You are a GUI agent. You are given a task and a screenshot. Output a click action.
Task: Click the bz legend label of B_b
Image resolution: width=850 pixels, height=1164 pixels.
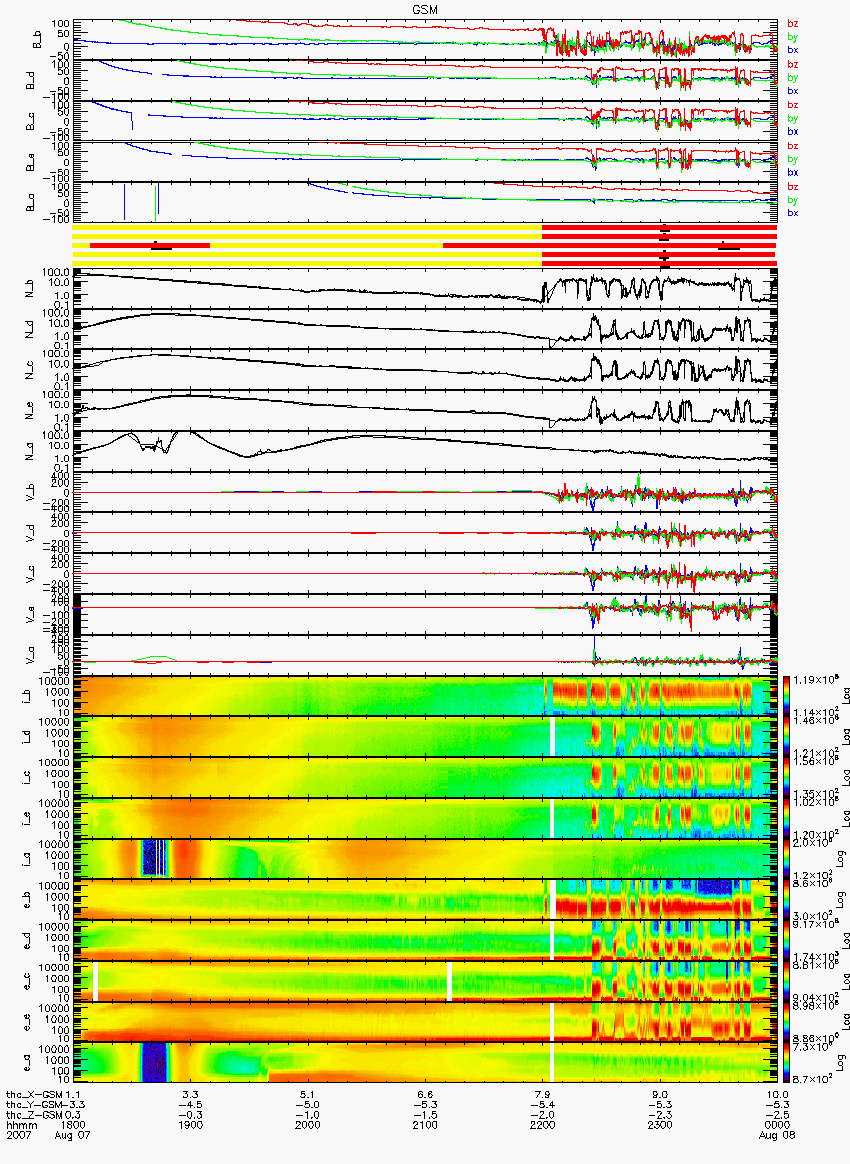click(x=793, y=24)
